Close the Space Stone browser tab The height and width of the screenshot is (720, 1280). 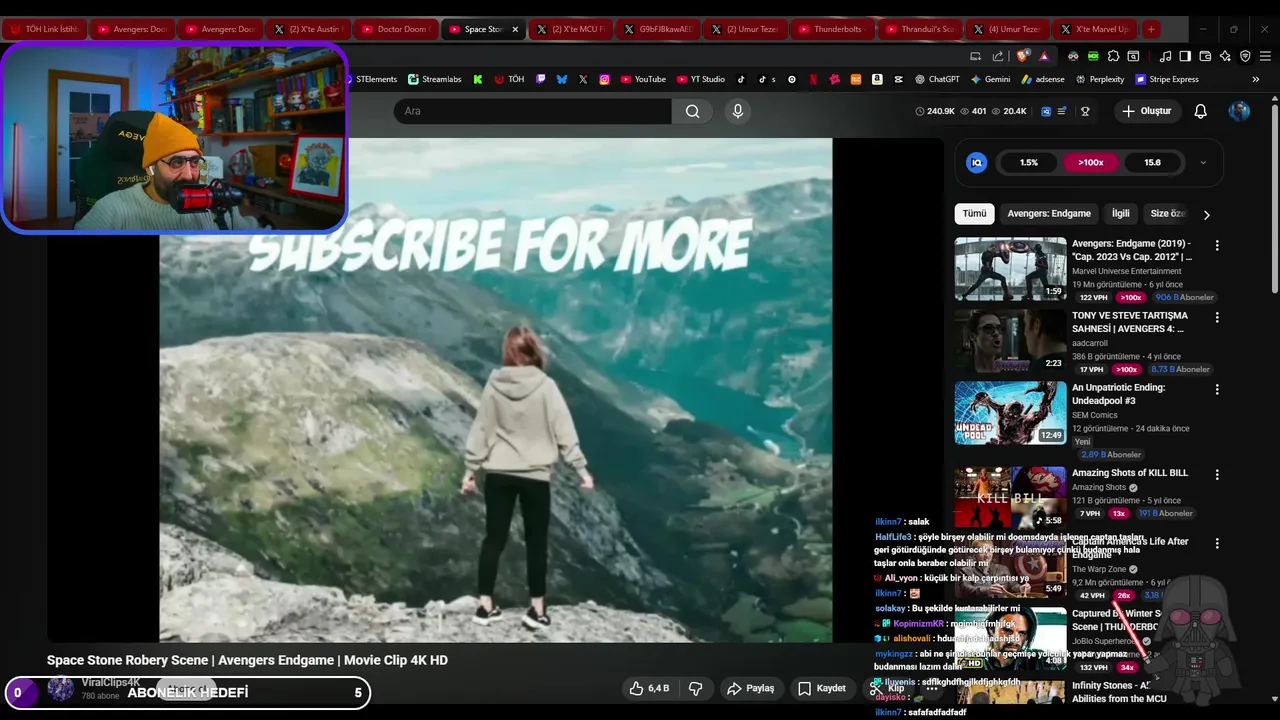click(515, 29)
